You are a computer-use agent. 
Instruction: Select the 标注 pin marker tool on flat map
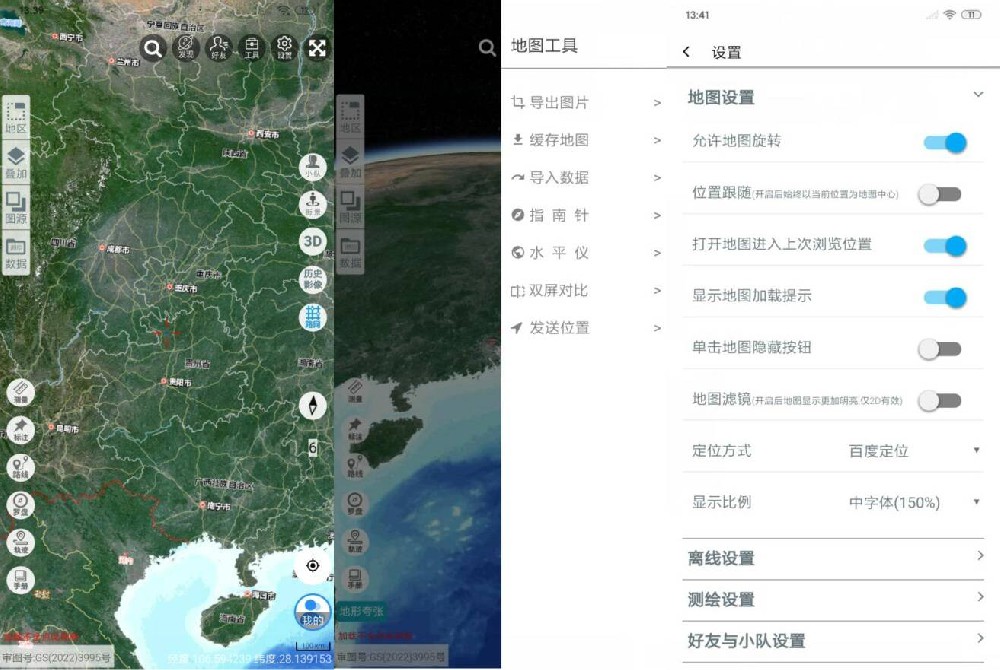[20, 430]
